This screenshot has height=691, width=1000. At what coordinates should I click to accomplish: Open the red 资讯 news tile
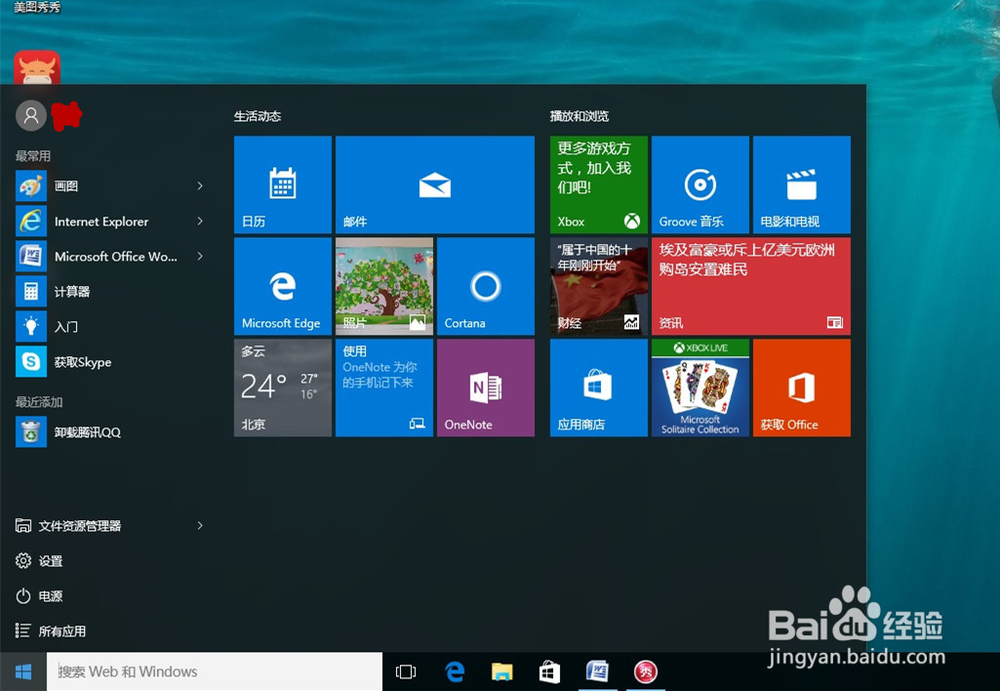(x=751, y=286)
